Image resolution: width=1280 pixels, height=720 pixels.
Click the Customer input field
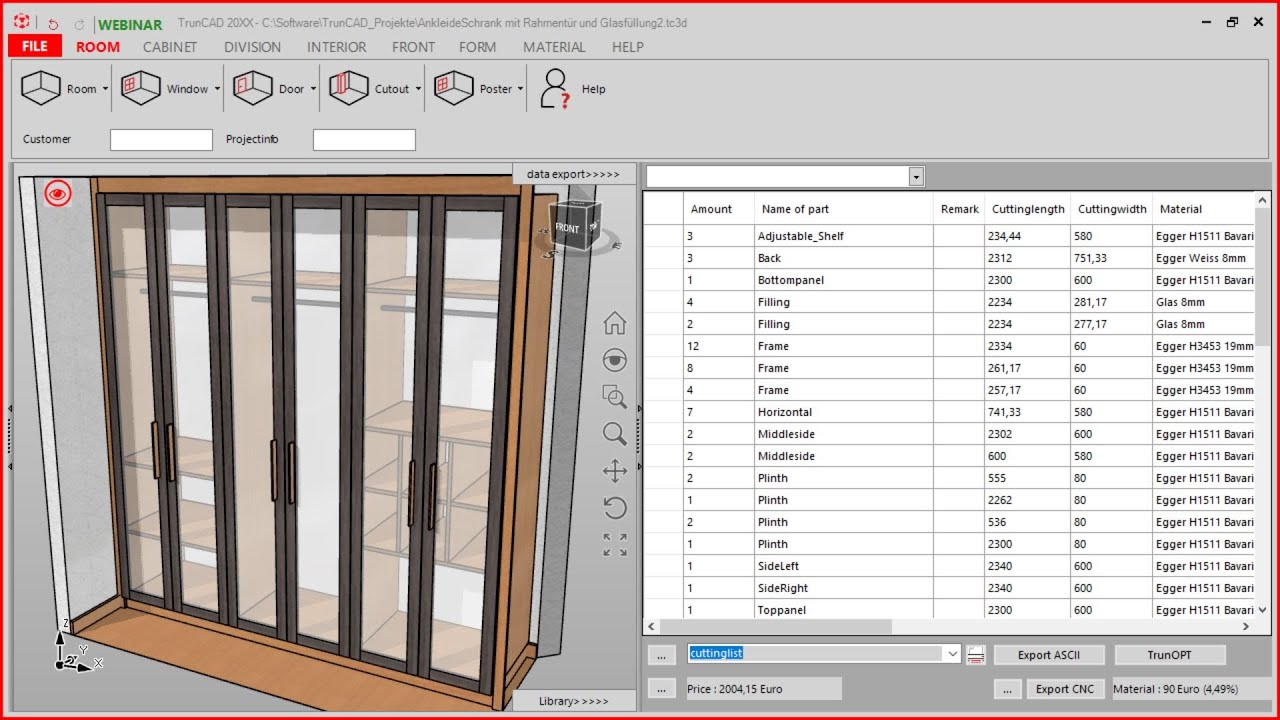[161, 140]
